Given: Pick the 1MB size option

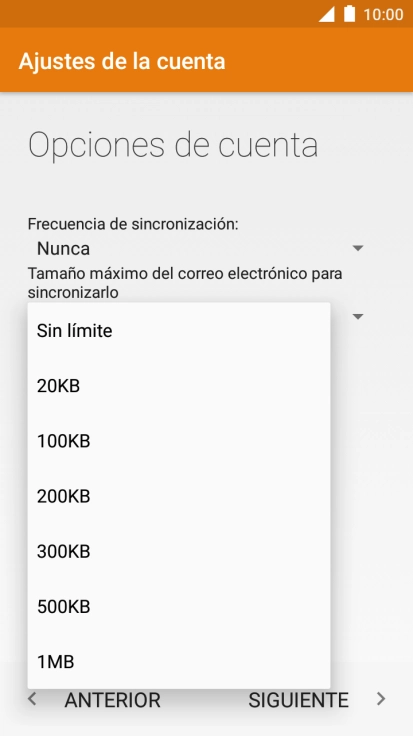Looking at the screenshot, I should tap(179, 662).
